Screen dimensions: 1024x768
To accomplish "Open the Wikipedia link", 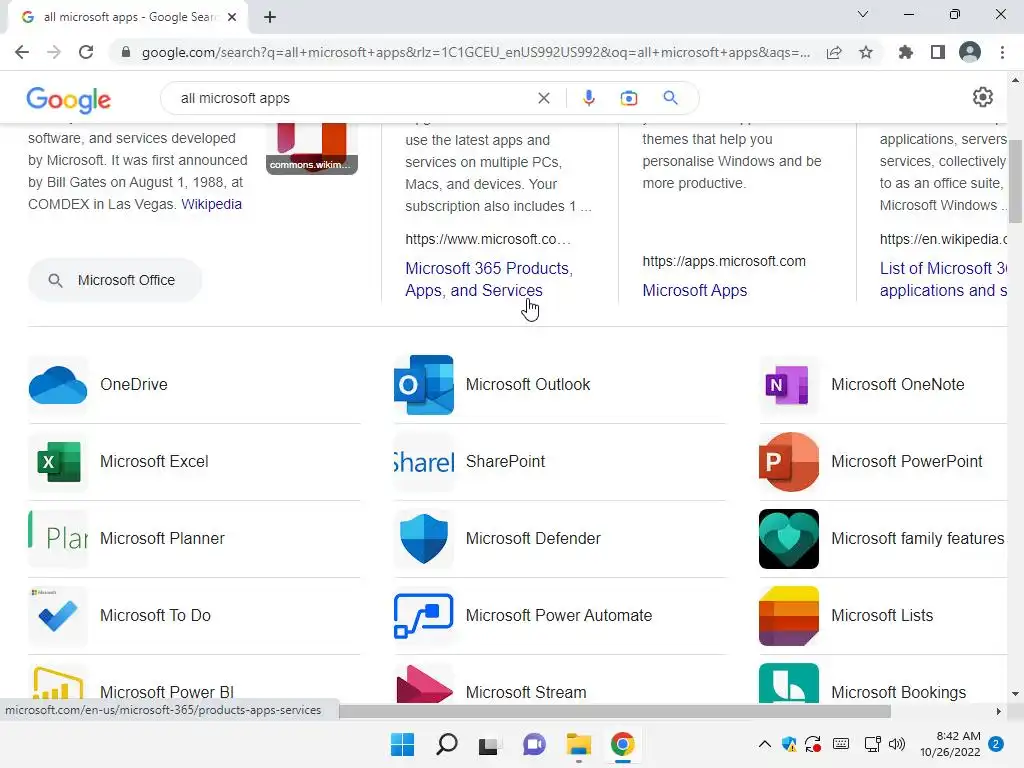I will coord(212,204).
